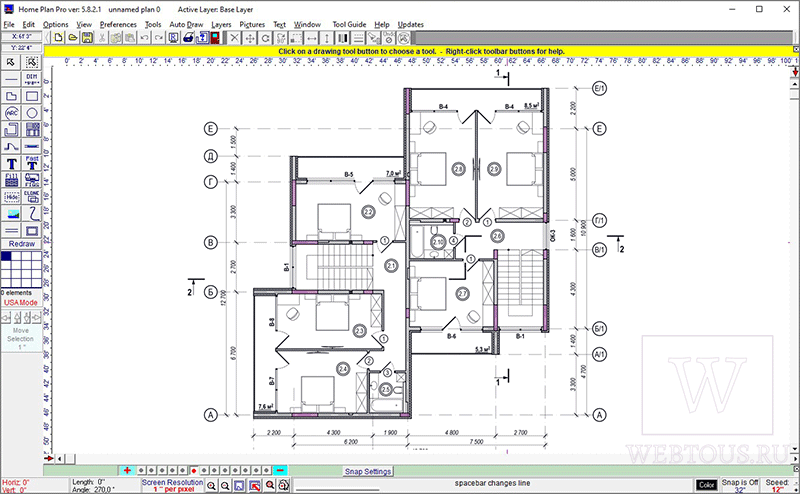Select the DIM dimension tool

pos(32,79)
